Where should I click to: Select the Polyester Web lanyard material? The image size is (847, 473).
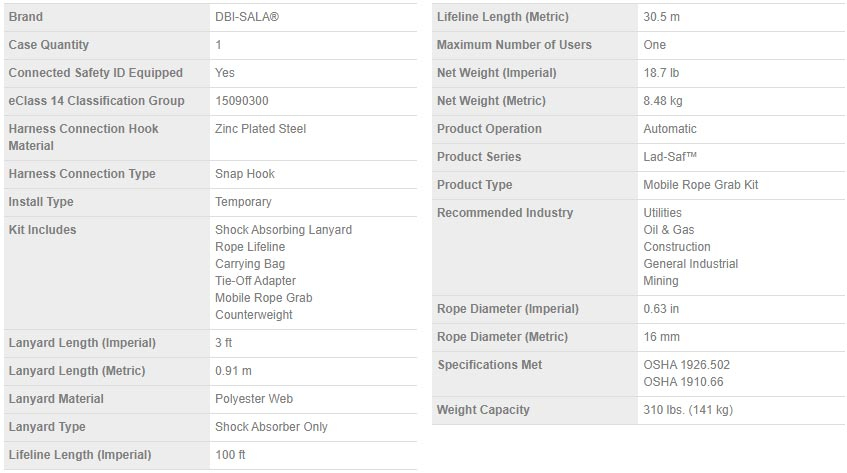coord(254,399)
